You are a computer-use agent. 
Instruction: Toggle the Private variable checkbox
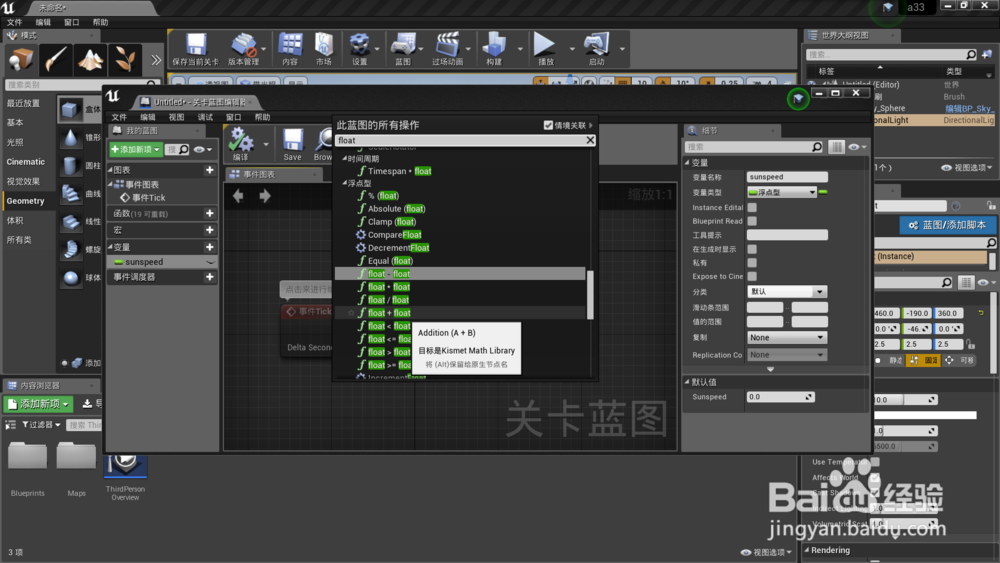(x=752, y=263)
